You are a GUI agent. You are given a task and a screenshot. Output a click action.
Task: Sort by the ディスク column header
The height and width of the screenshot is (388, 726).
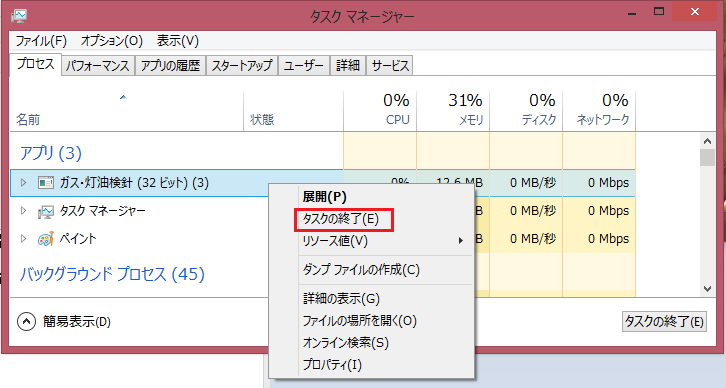click(526, 111)
